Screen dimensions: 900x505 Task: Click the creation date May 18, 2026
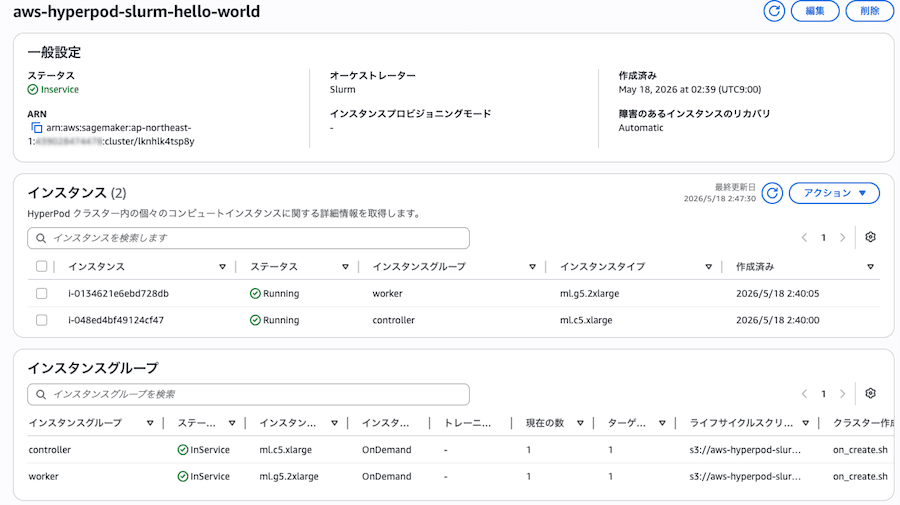[x=689, y=90]
